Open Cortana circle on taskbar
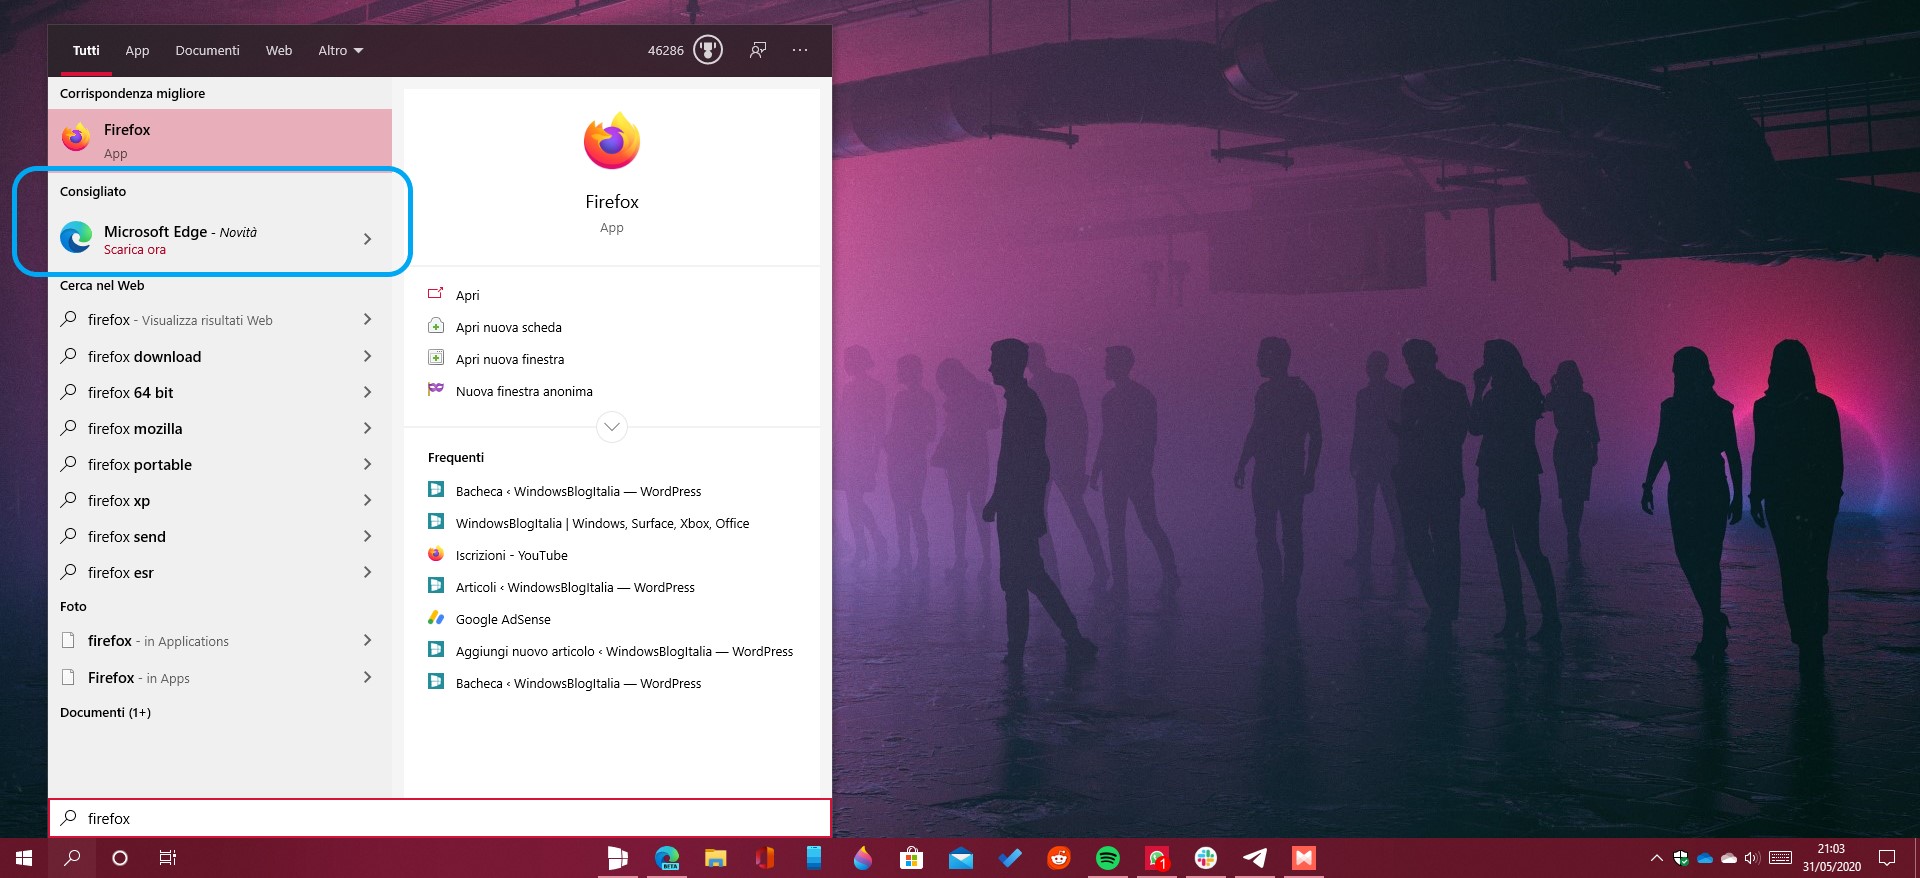Screen dimensions: 1920x878 [120, 857]
